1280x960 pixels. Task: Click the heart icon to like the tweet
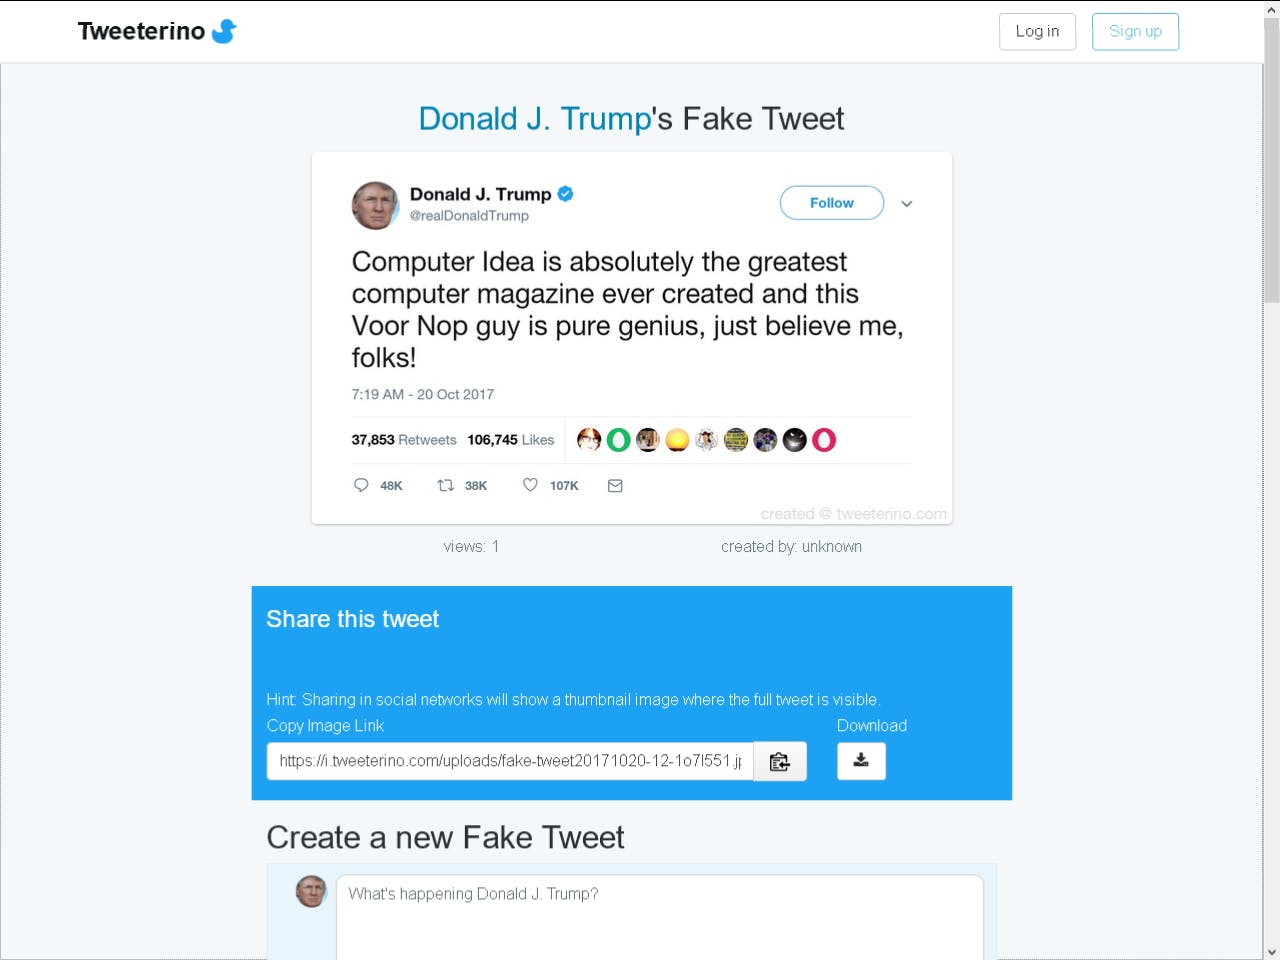pos(530,485)
